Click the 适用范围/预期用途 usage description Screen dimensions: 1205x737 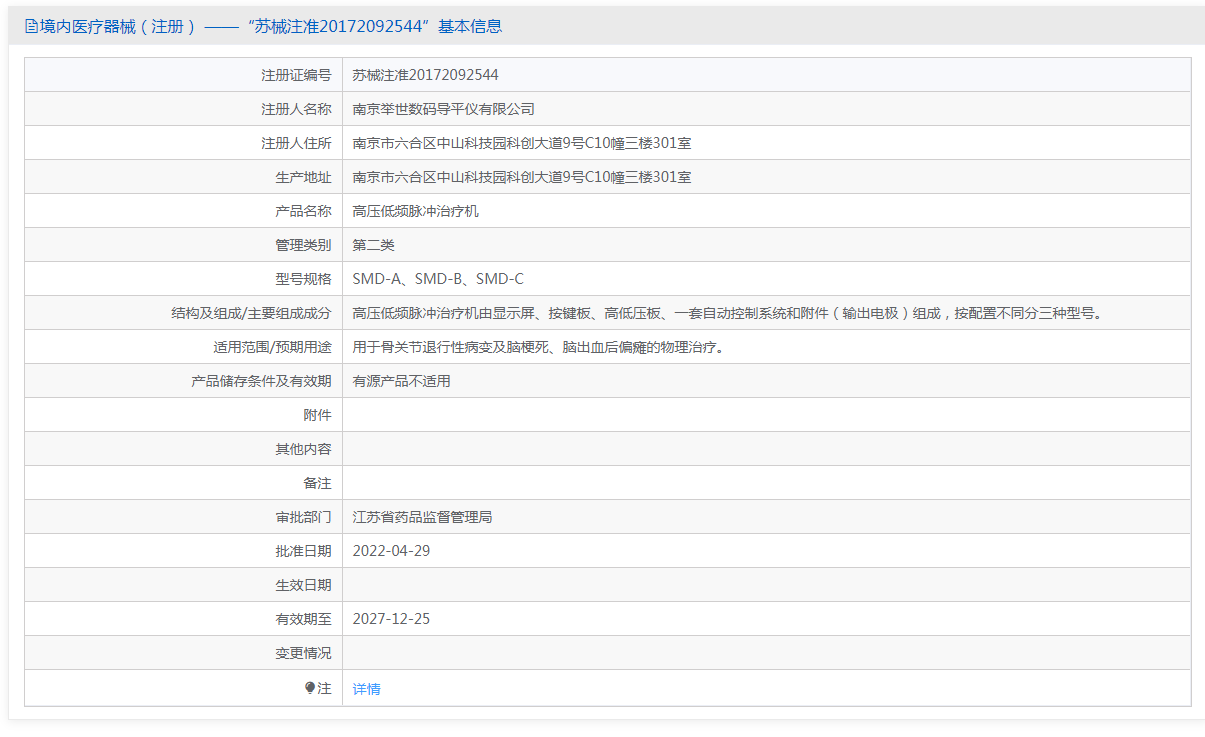(x=537, y=347)
